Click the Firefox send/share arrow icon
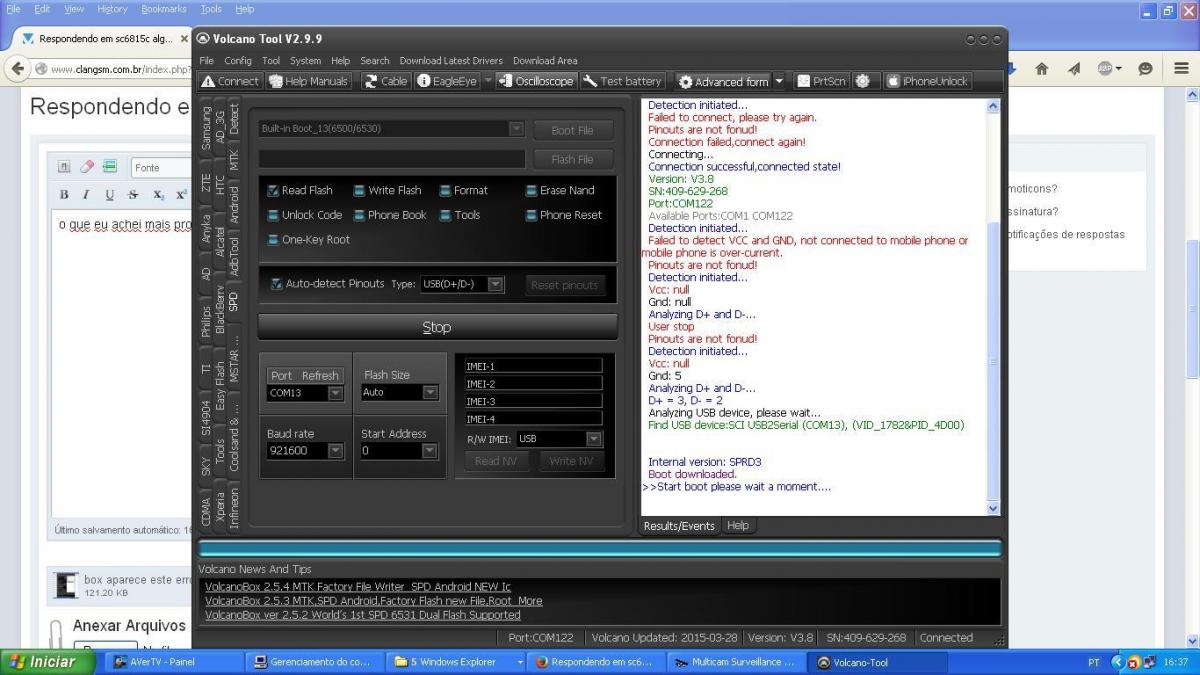 (x=1074, y=69)
